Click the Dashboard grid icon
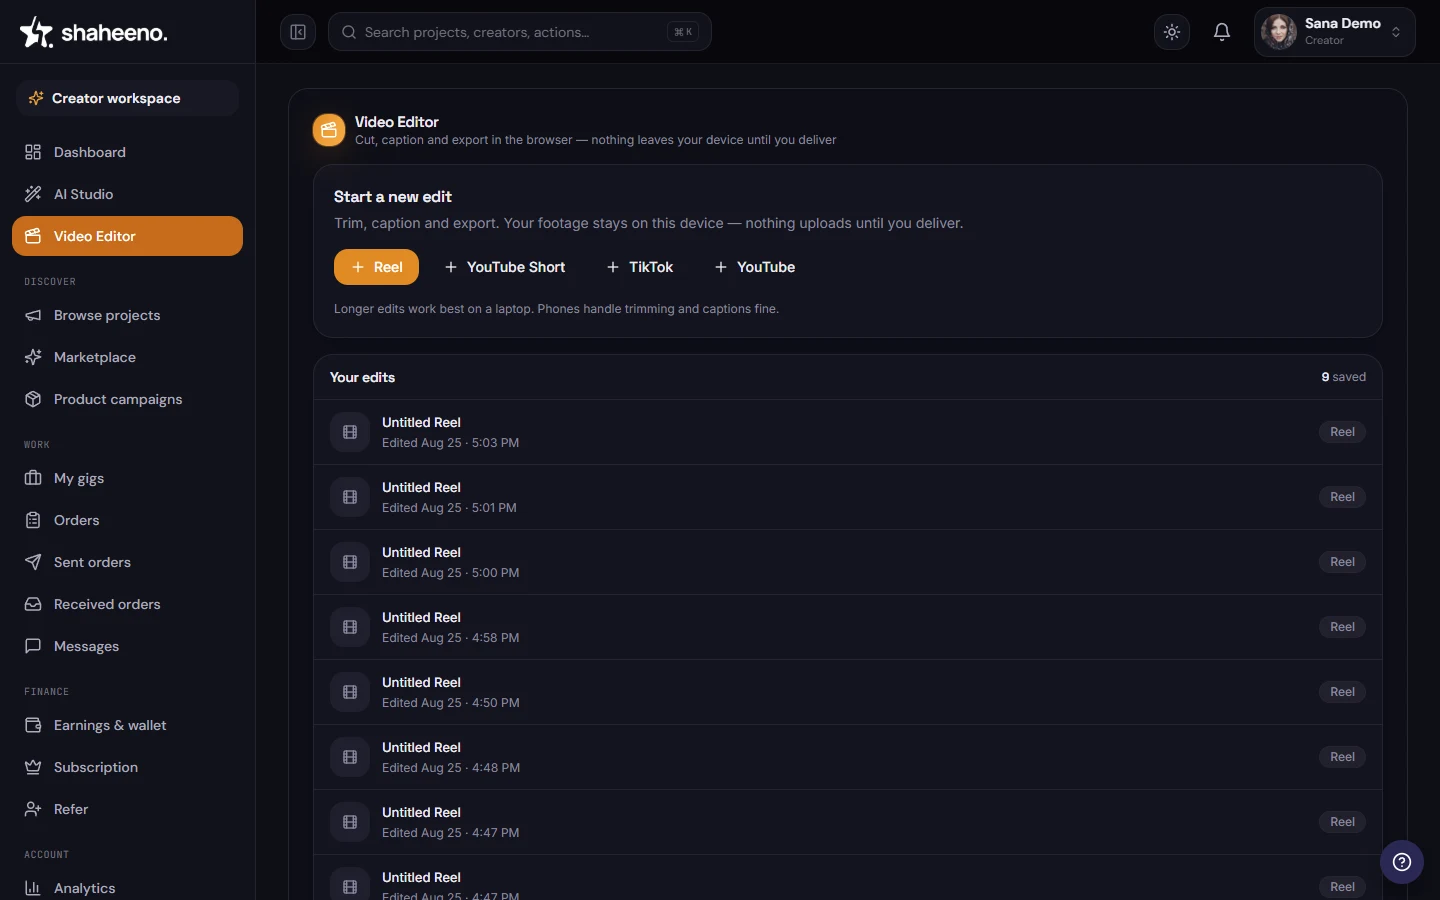 click(33, 152)
